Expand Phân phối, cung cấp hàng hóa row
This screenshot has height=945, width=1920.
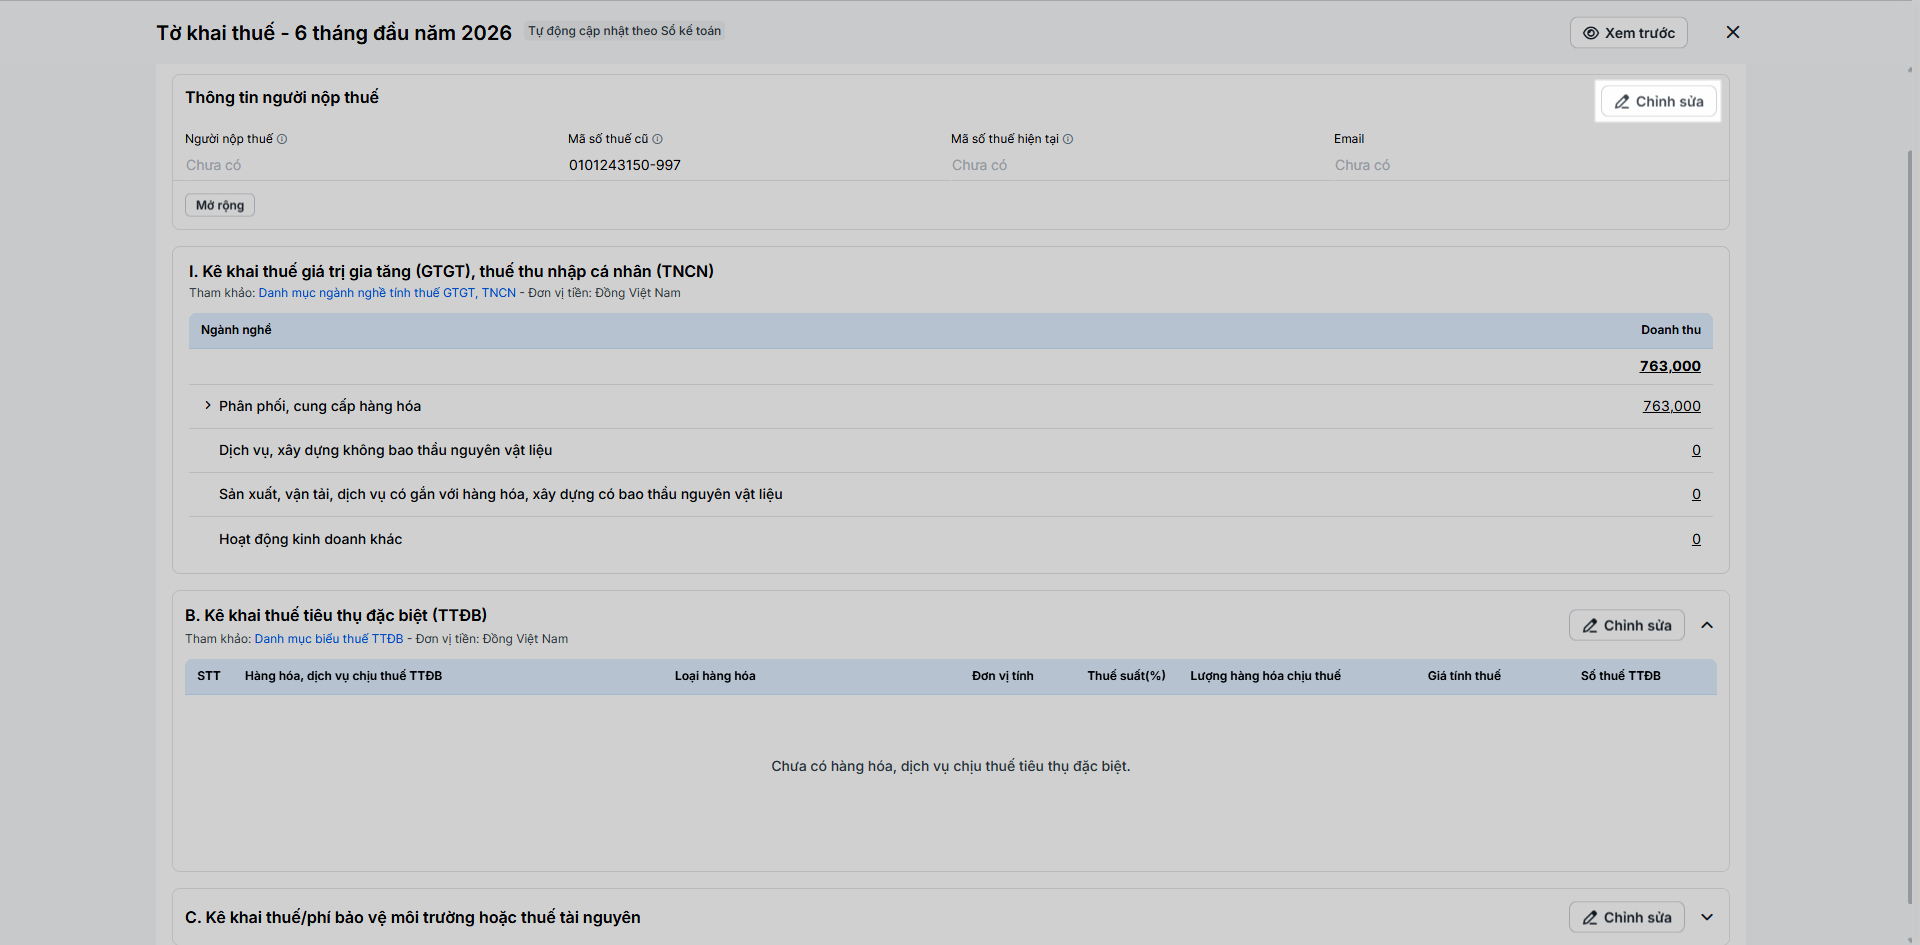(208, 405)
